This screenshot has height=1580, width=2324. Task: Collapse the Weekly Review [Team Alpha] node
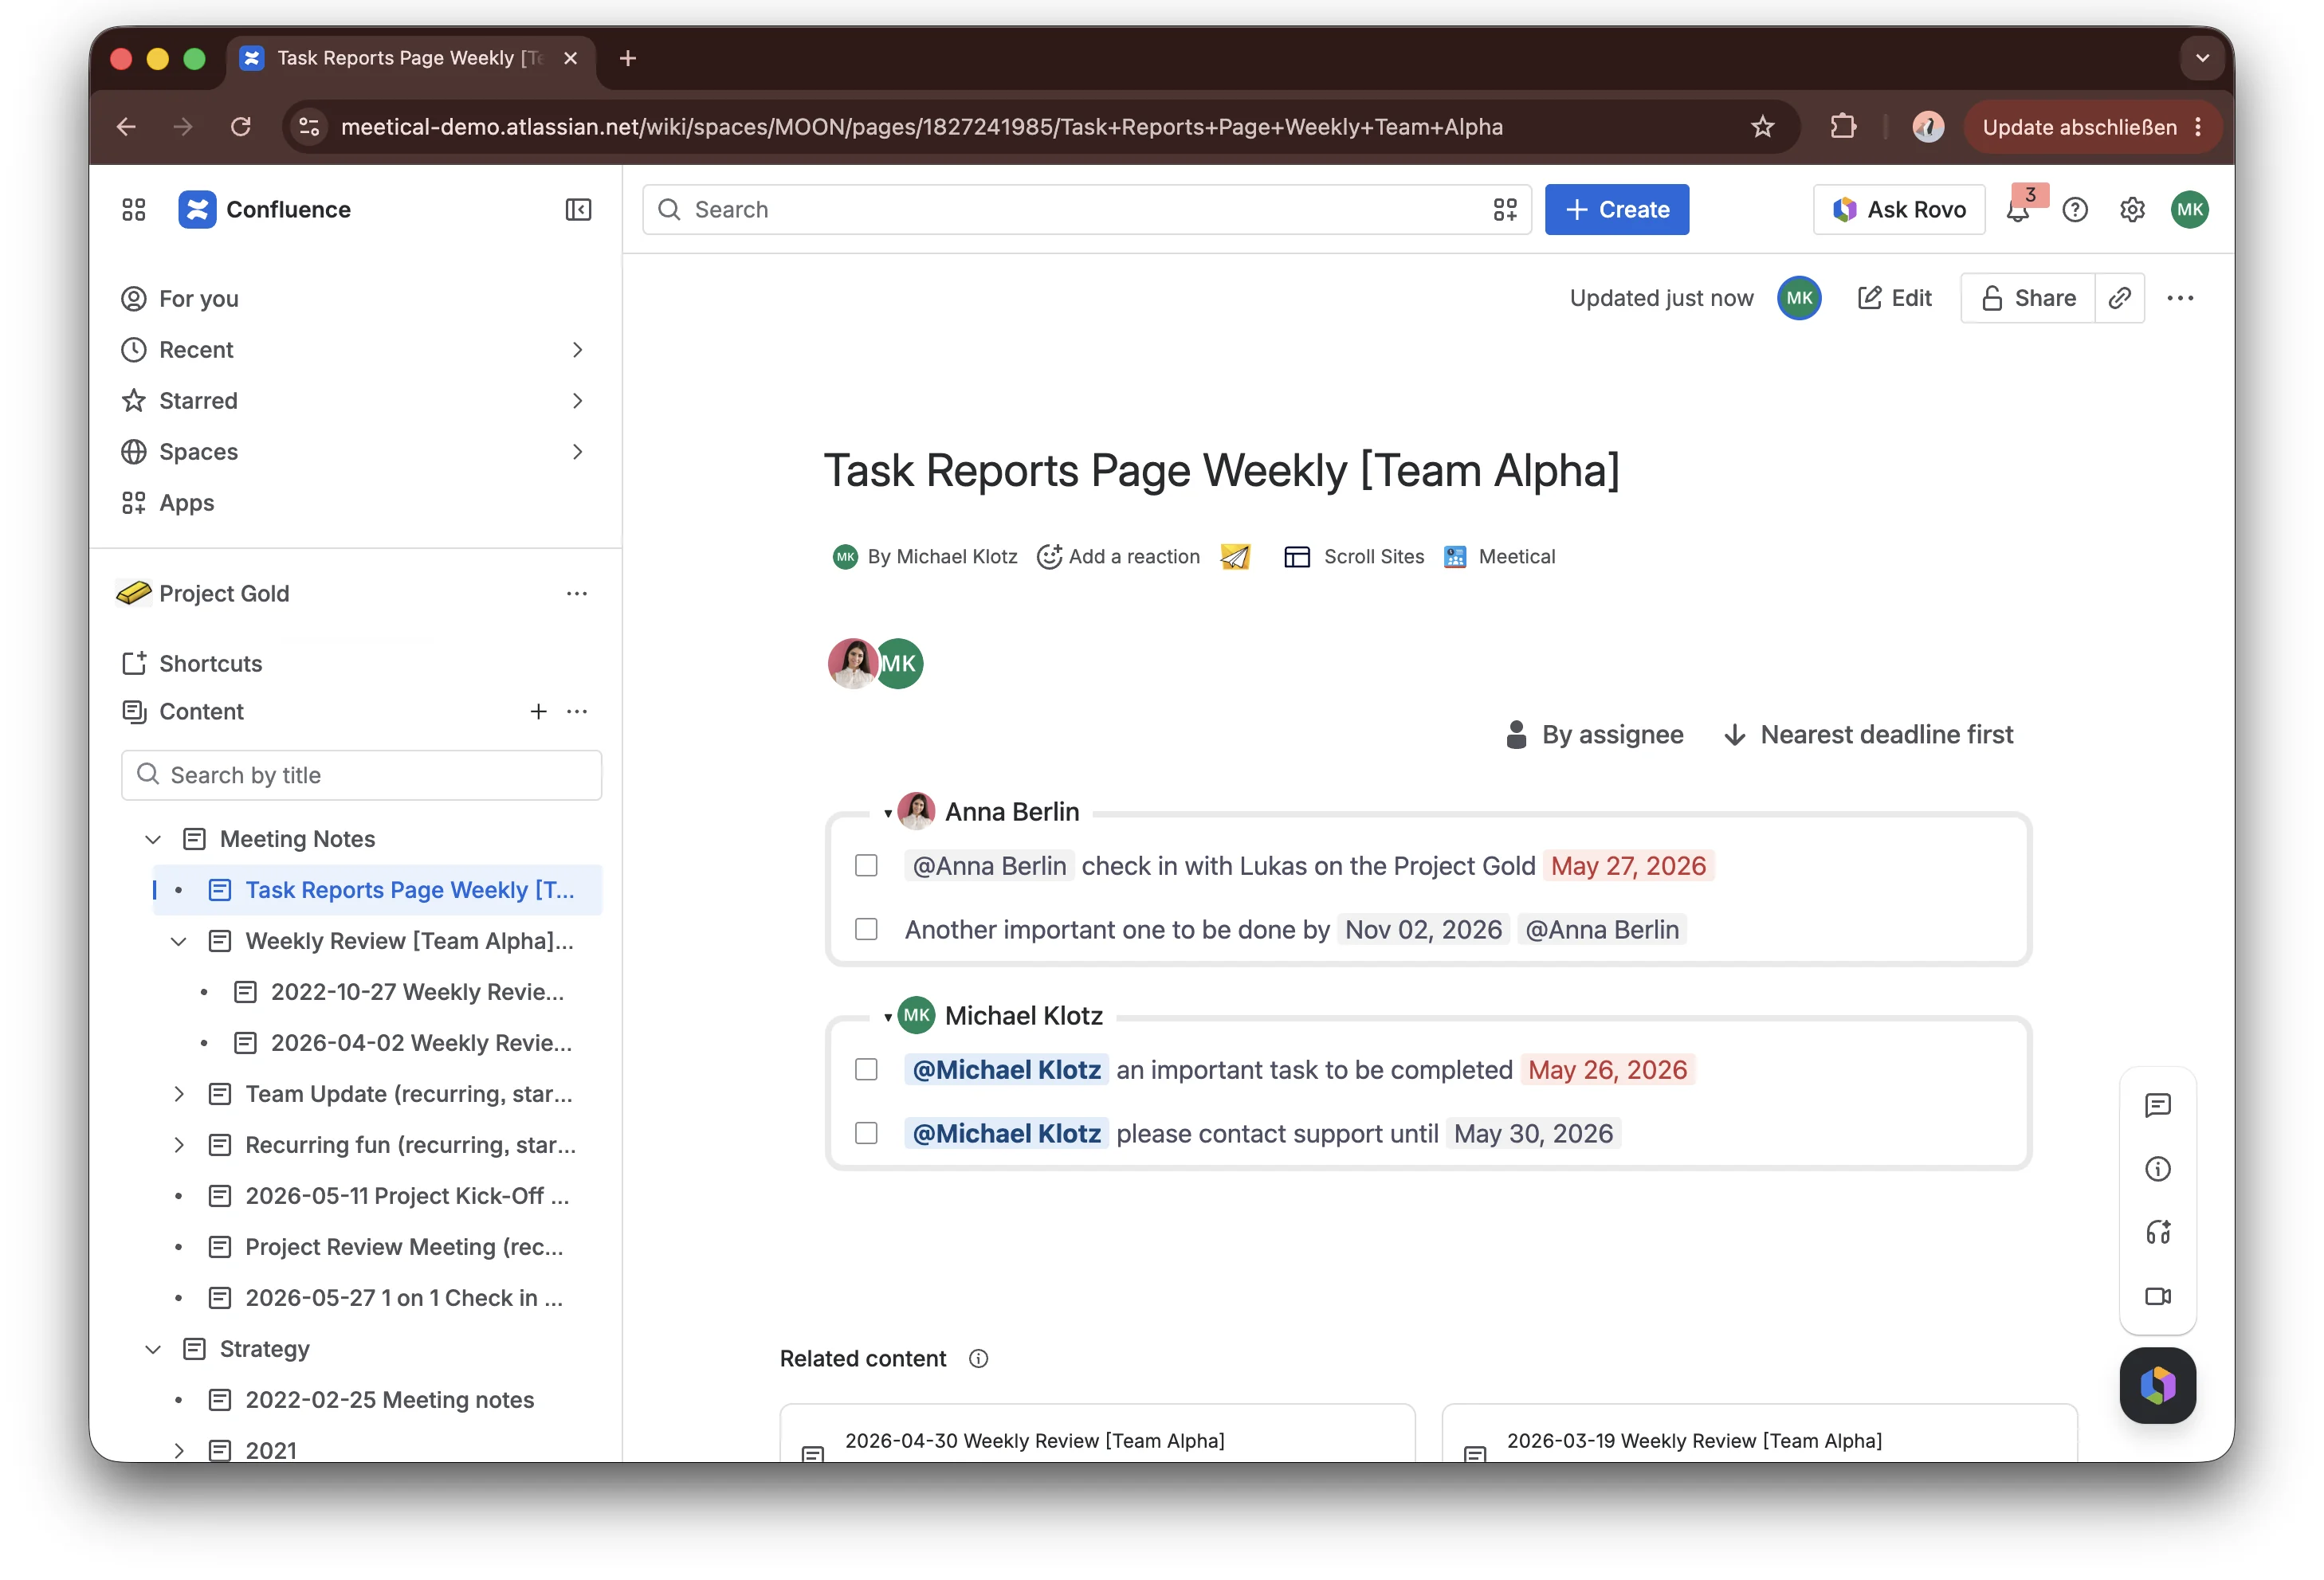(x=179, y=941)
